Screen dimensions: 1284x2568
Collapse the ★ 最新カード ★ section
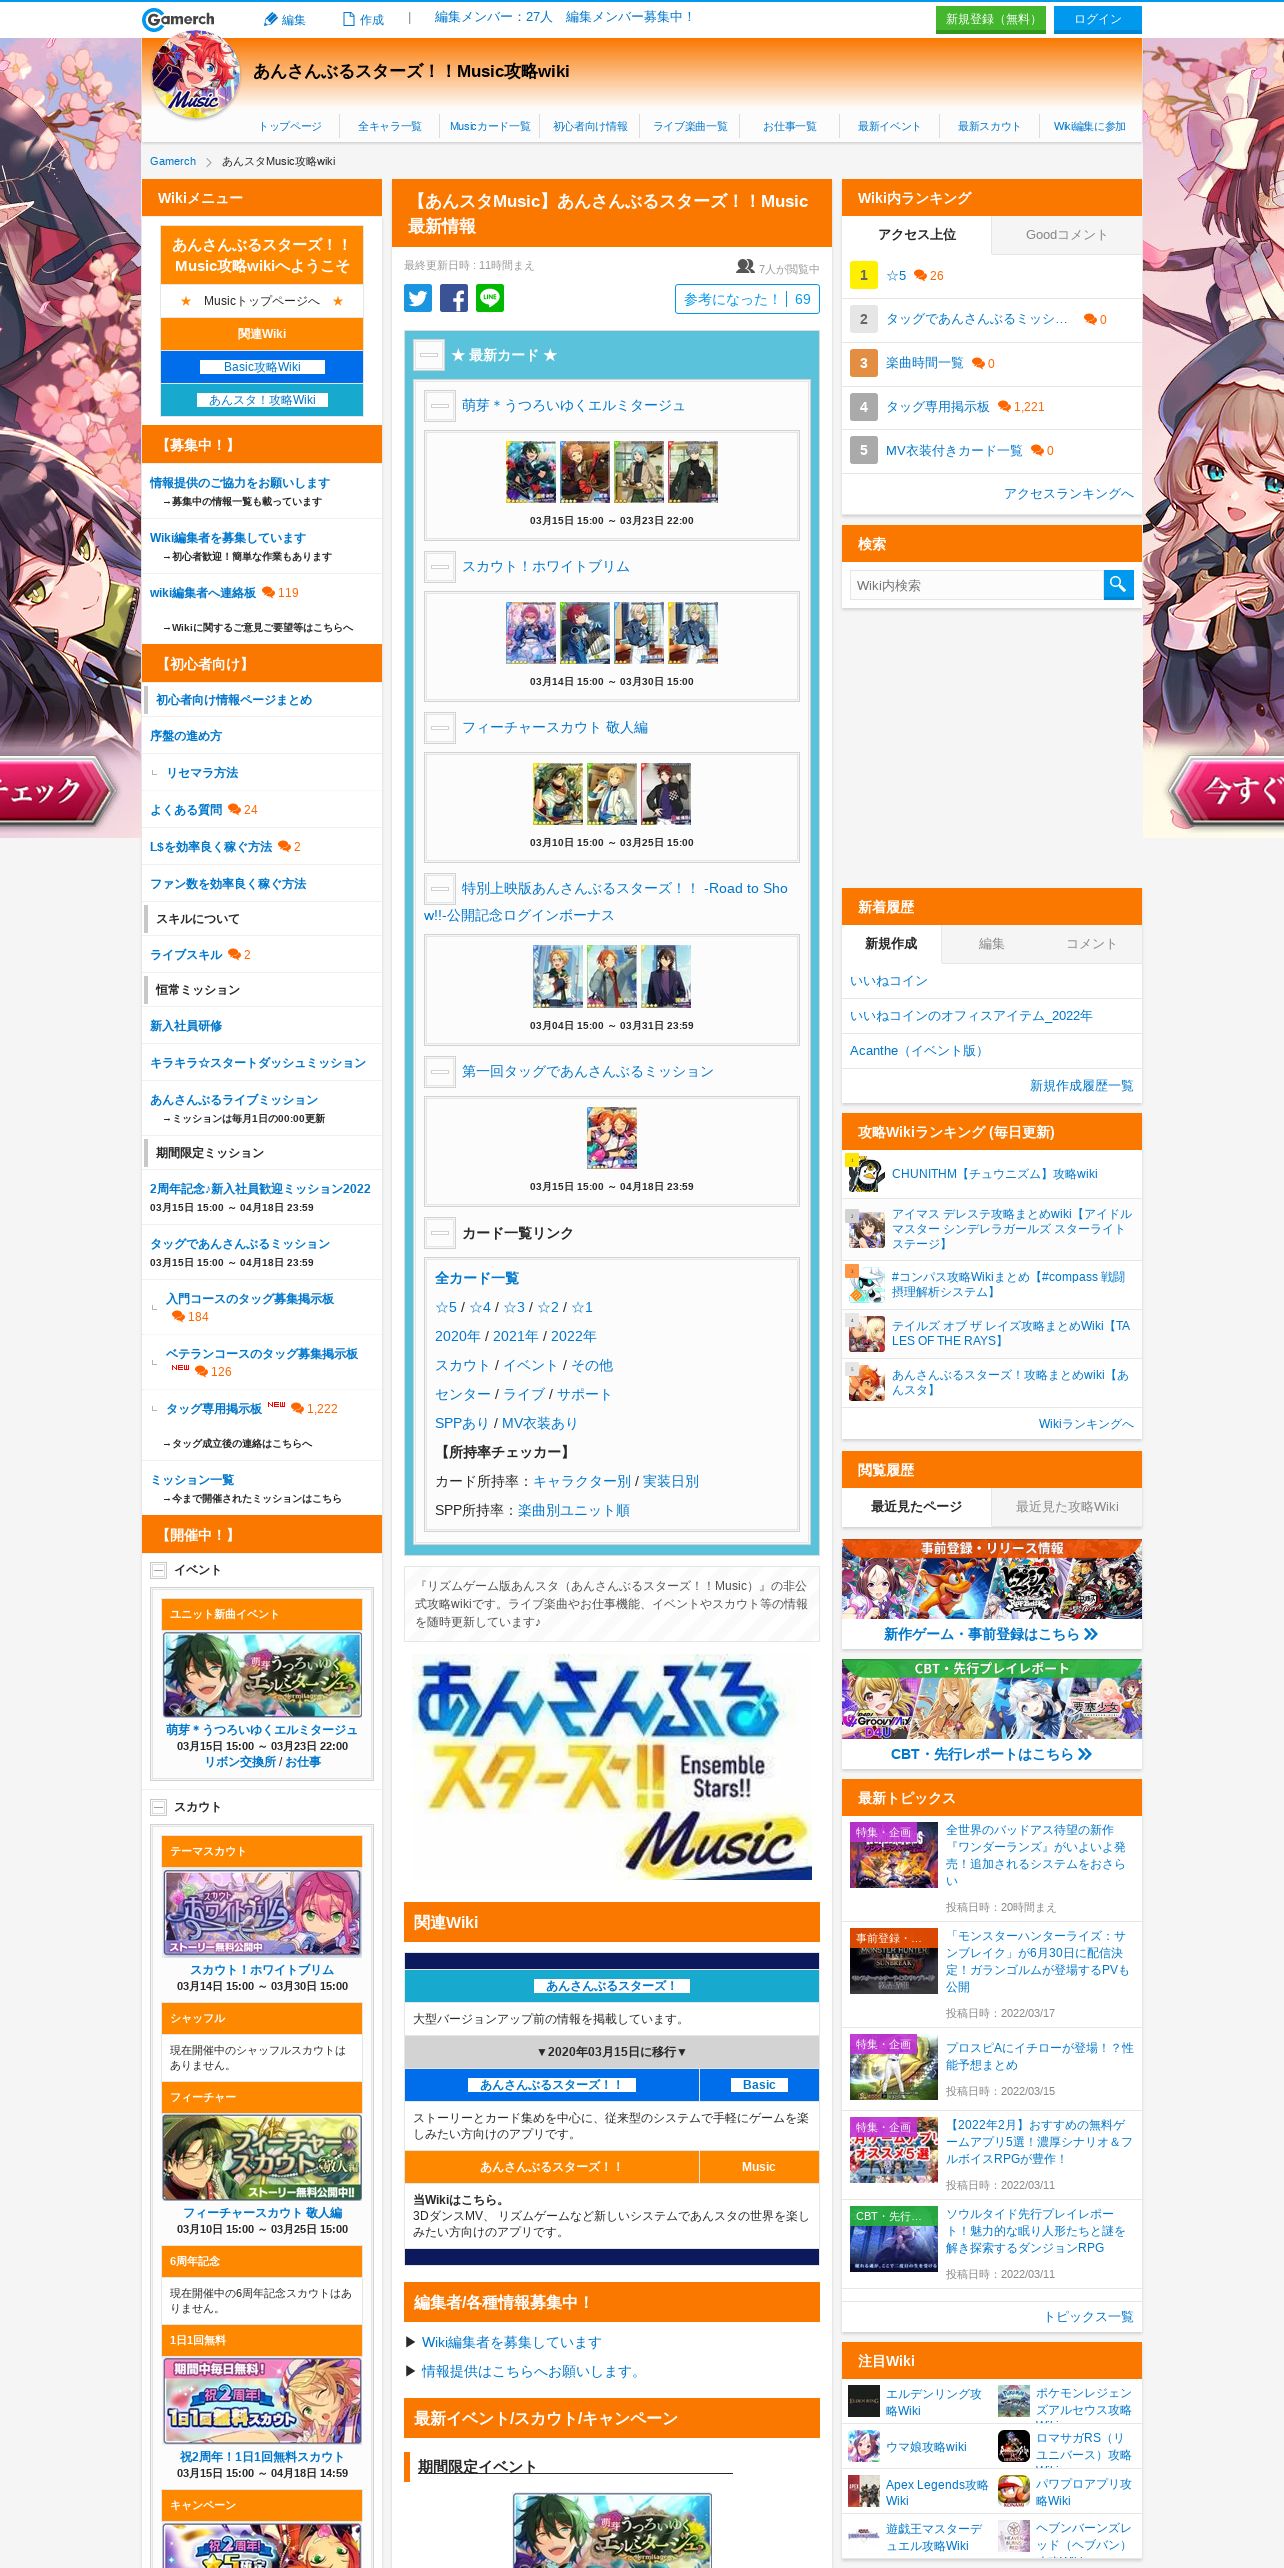pyautogui.click(x=429, y=355)
